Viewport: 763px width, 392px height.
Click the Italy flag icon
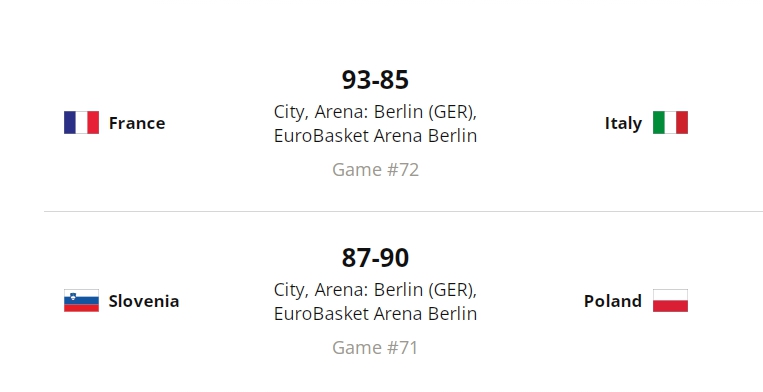pos(670,123)
